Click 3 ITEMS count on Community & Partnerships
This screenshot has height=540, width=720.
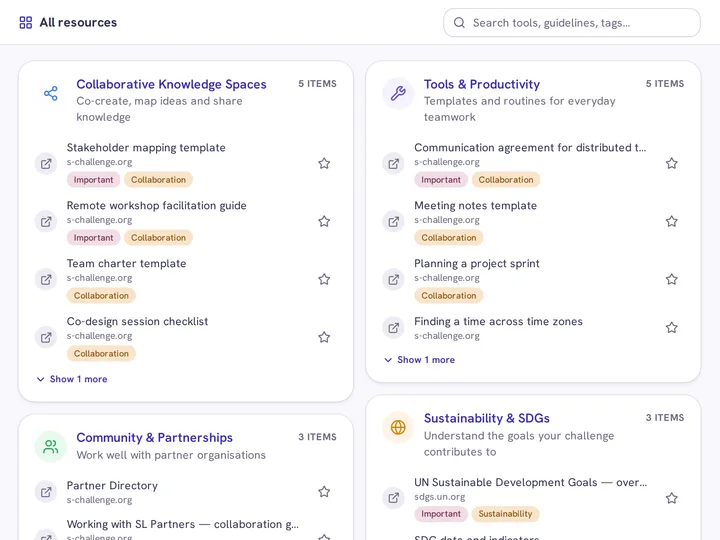pyautogui.click(x=317, y=437)
